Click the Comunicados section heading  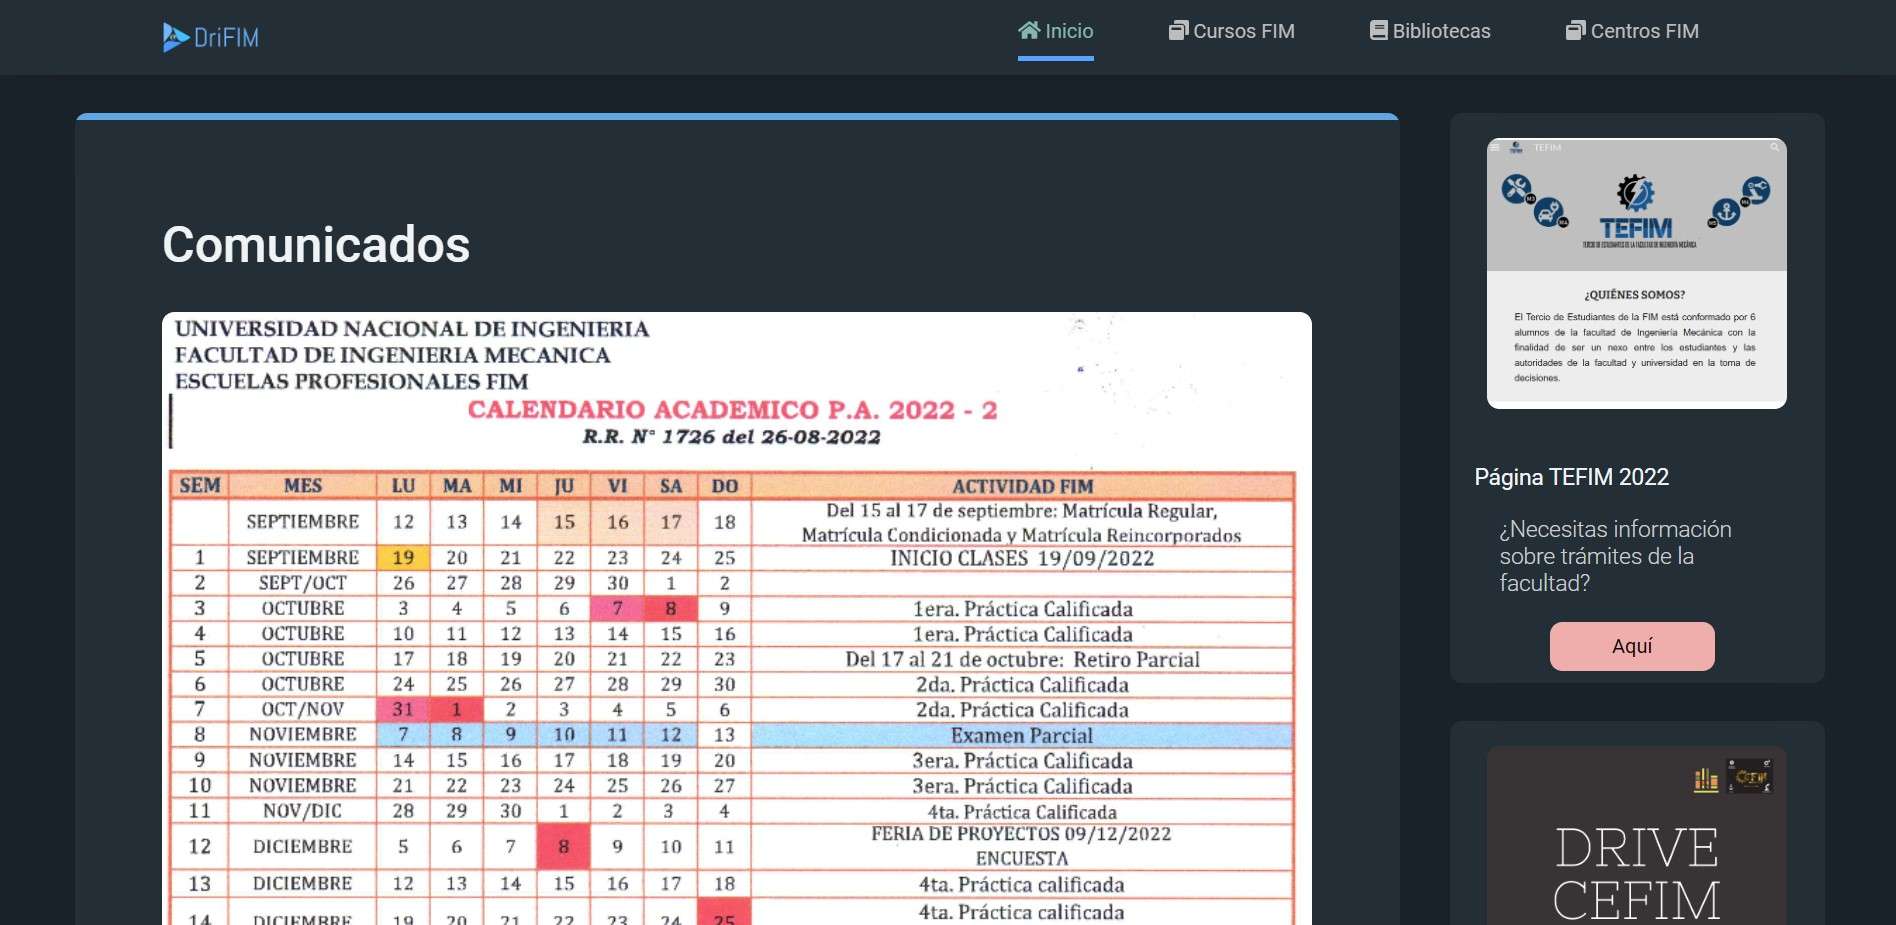[x=316, y=245]
